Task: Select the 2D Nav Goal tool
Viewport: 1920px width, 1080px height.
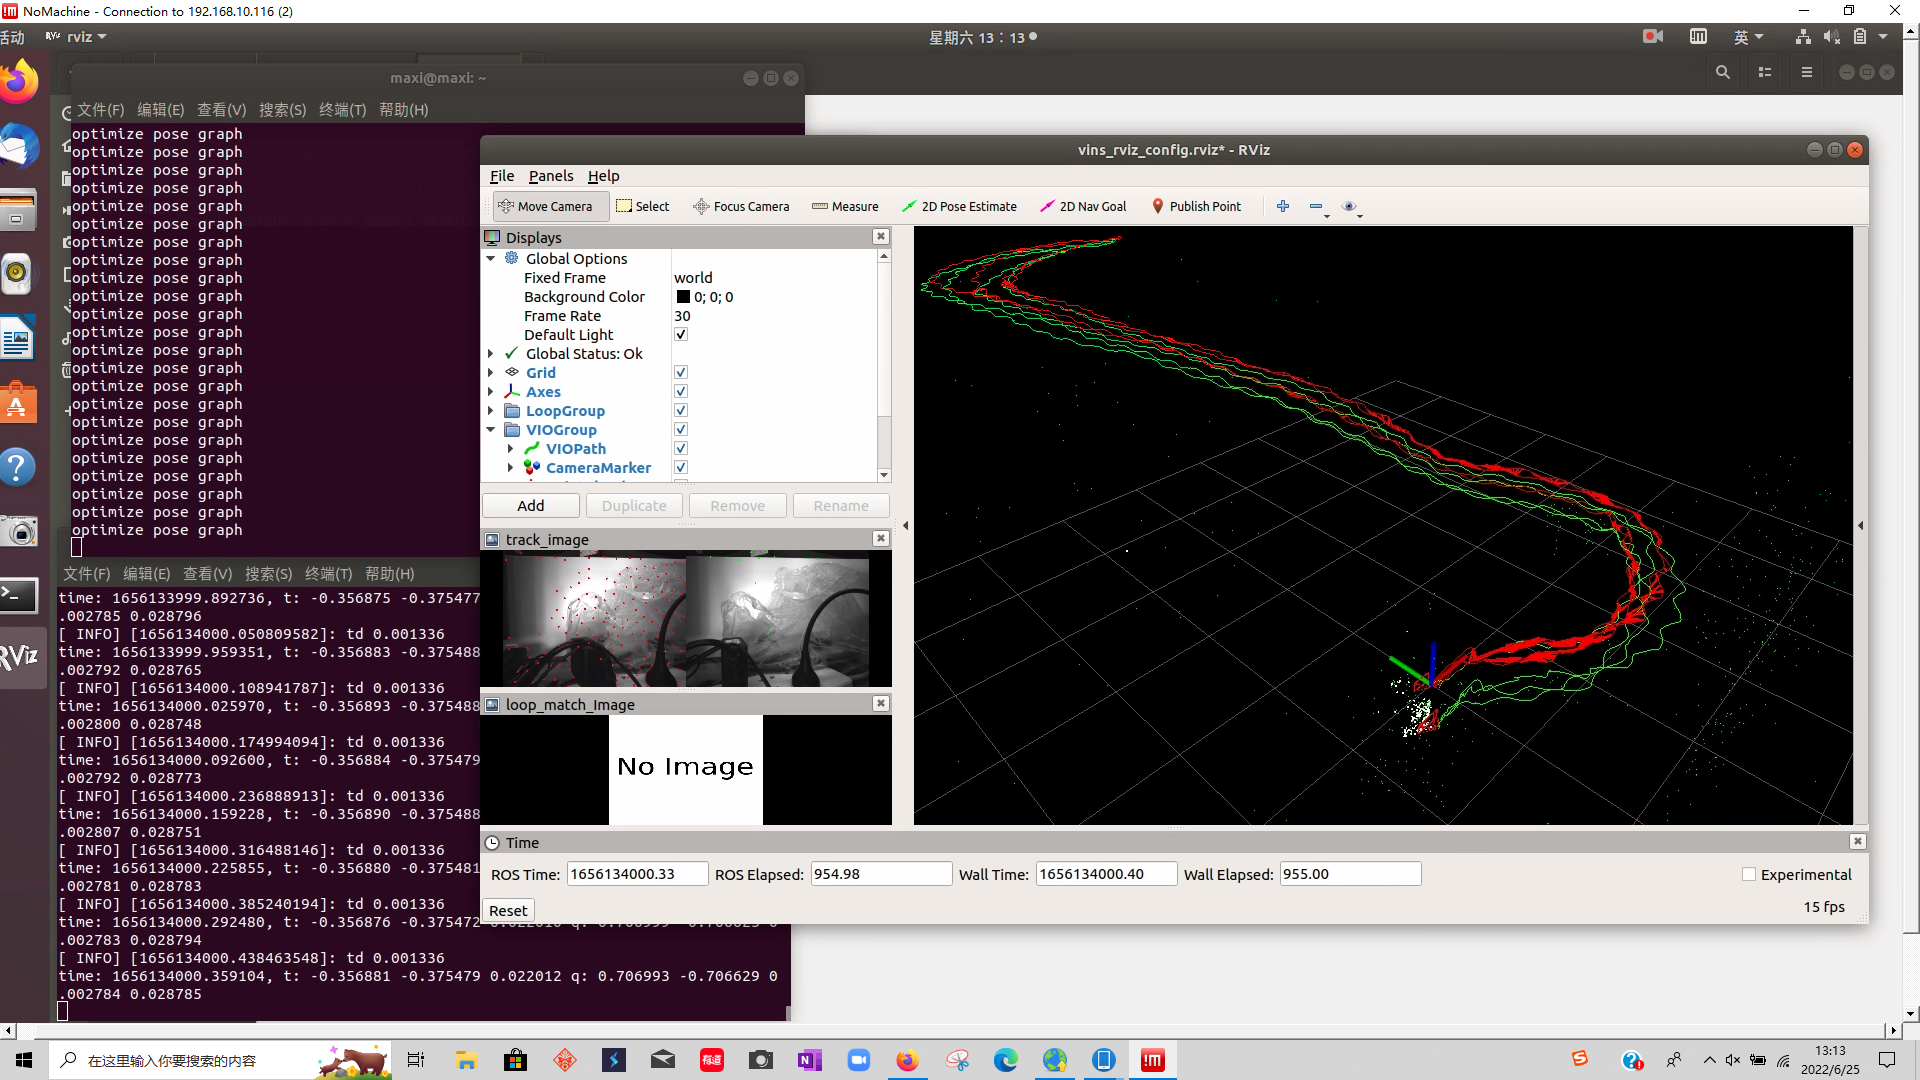Action: point(1083,206)
